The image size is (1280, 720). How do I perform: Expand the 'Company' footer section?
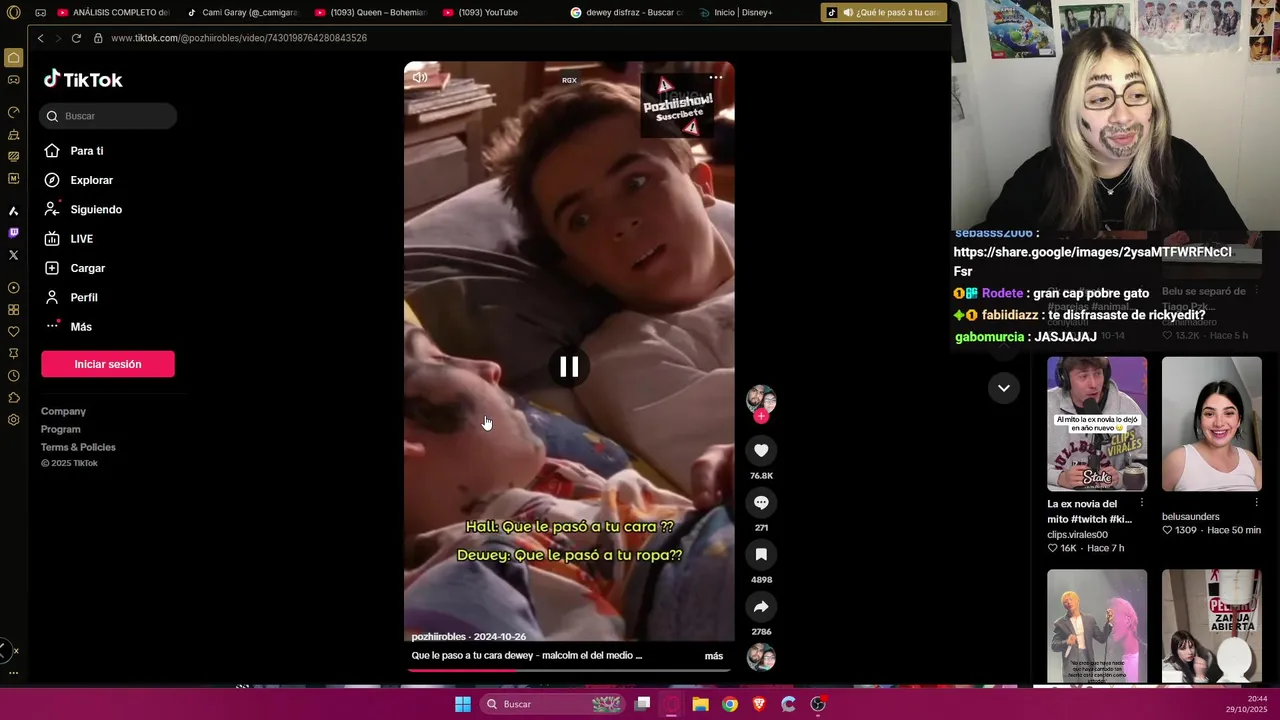[x=63, y=411]
